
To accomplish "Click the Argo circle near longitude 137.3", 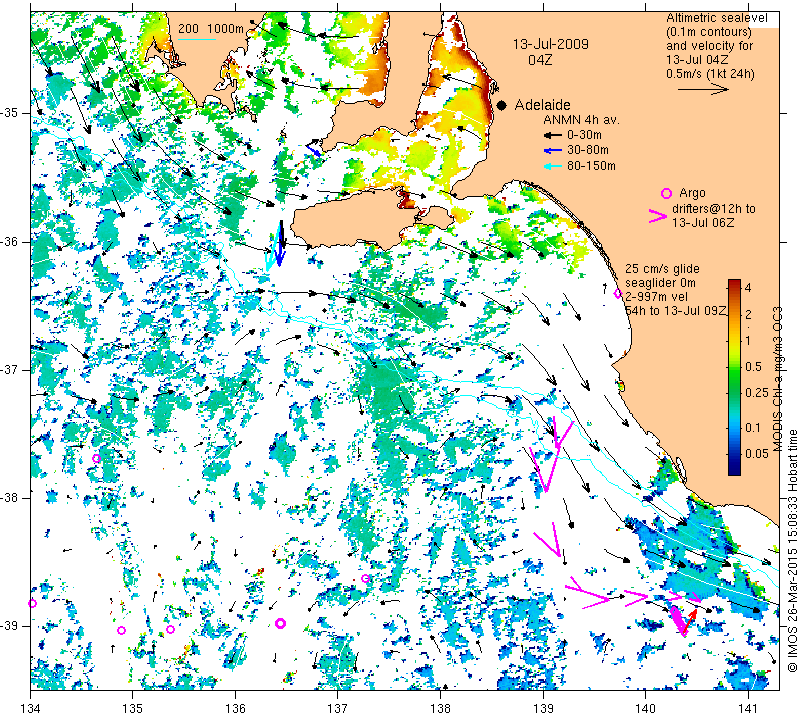I will pos(365,578).
